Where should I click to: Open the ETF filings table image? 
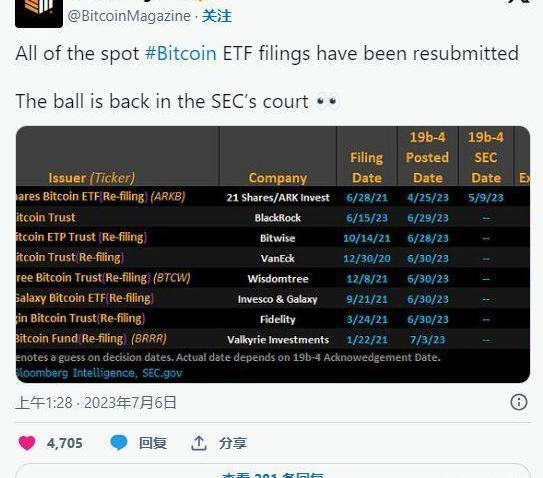[x=273, y=254]
